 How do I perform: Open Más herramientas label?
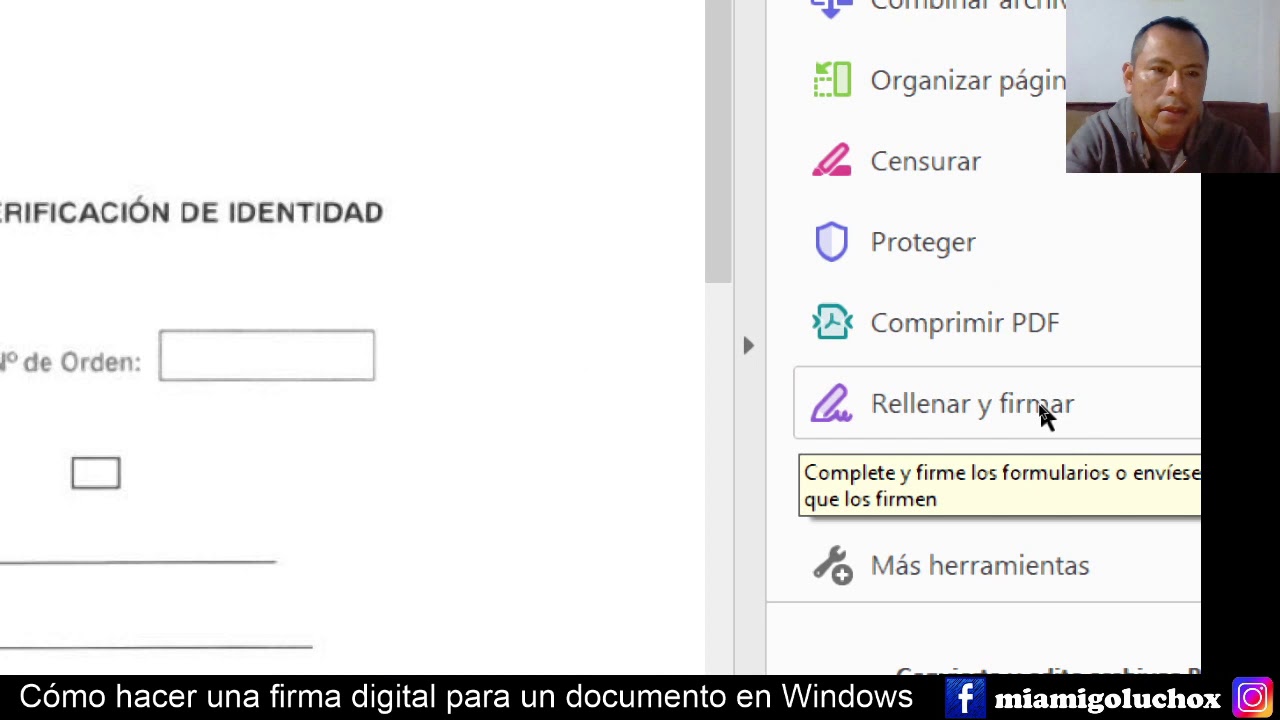pyautogui.click(x=980, y=565)
